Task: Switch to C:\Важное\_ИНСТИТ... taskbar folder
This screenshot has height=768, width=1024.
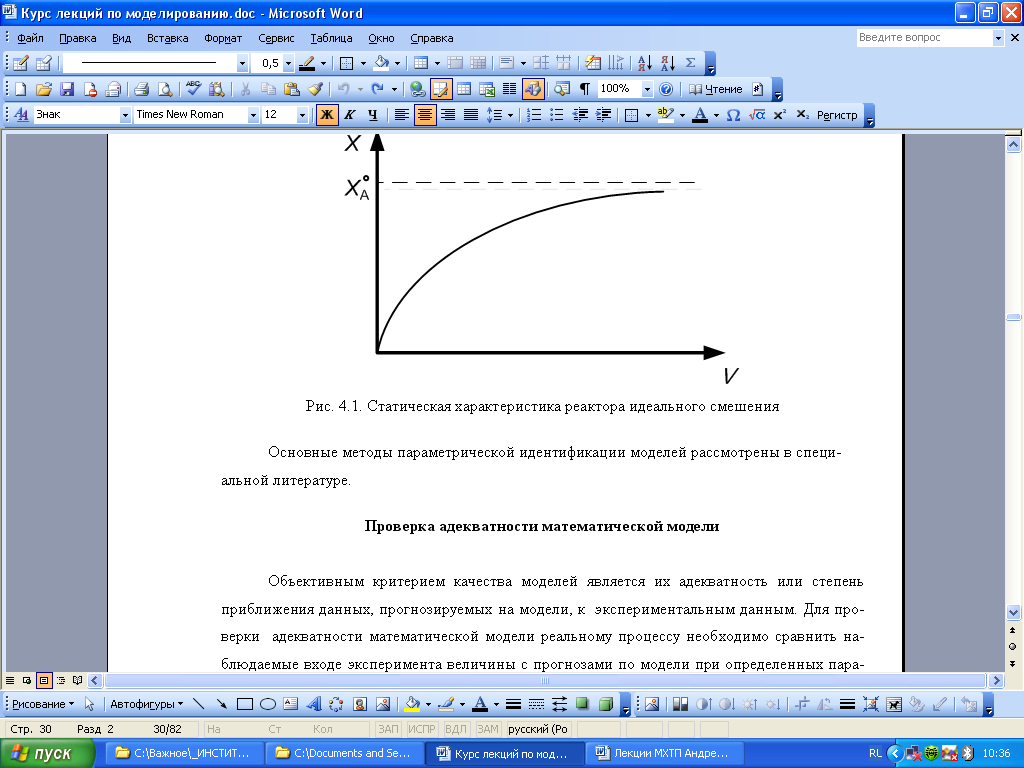Action: click(184, 754)
